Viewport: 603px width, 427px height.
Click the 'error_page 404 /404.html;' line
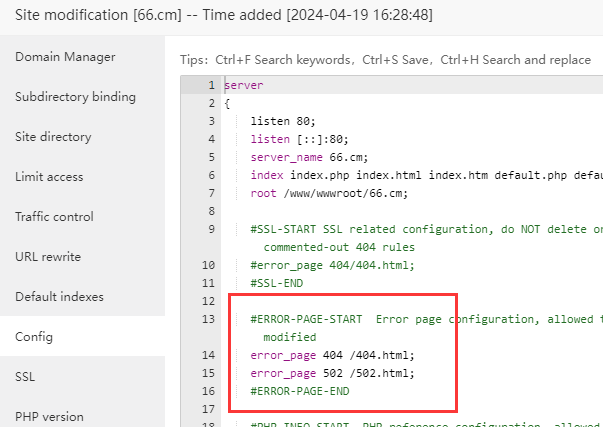[x=332, y=355]
